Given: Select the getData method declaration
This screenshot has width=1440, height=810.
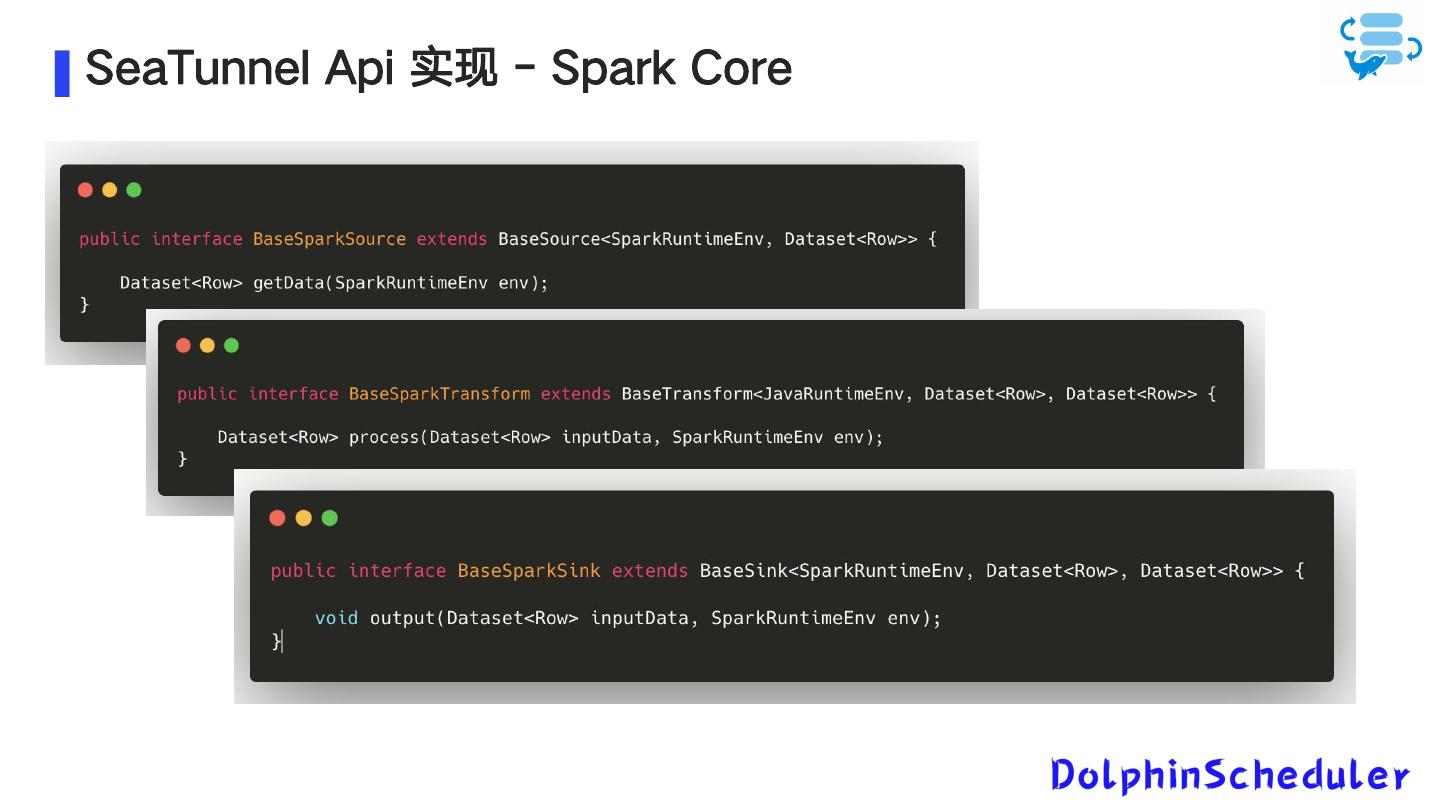Looking at the screenshot, I should [x=333, y=283].
